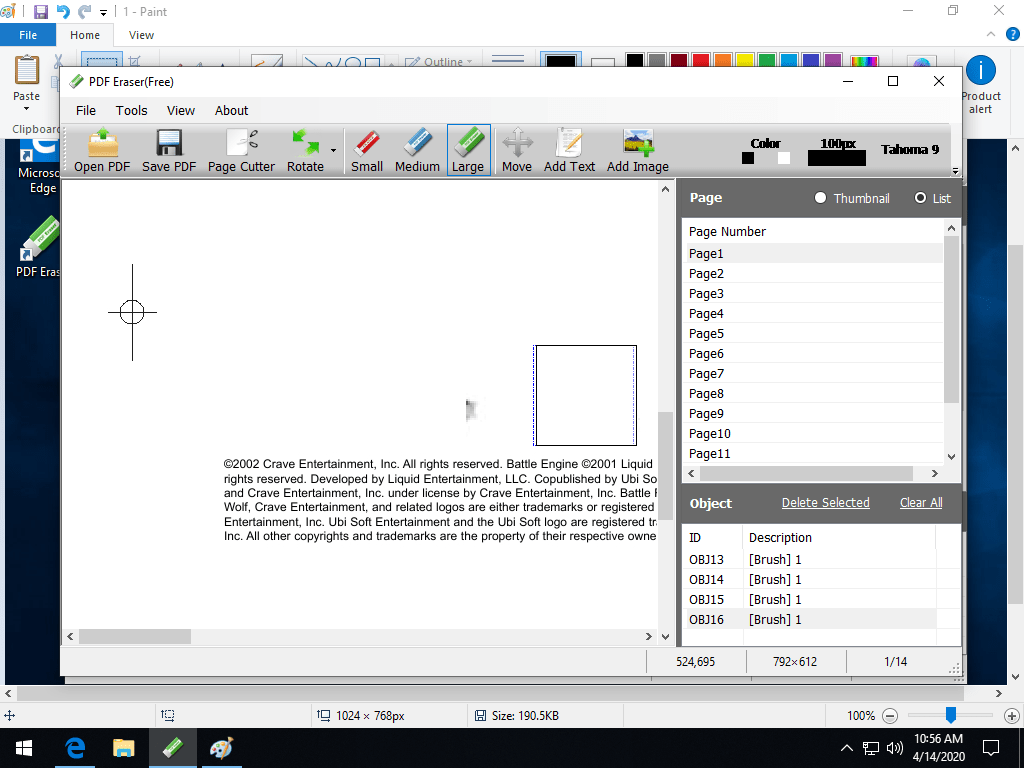Viewport: 1024px width, 768px height.
Task: Pick red color in Paint's palette
Action: tap(701, 61)
